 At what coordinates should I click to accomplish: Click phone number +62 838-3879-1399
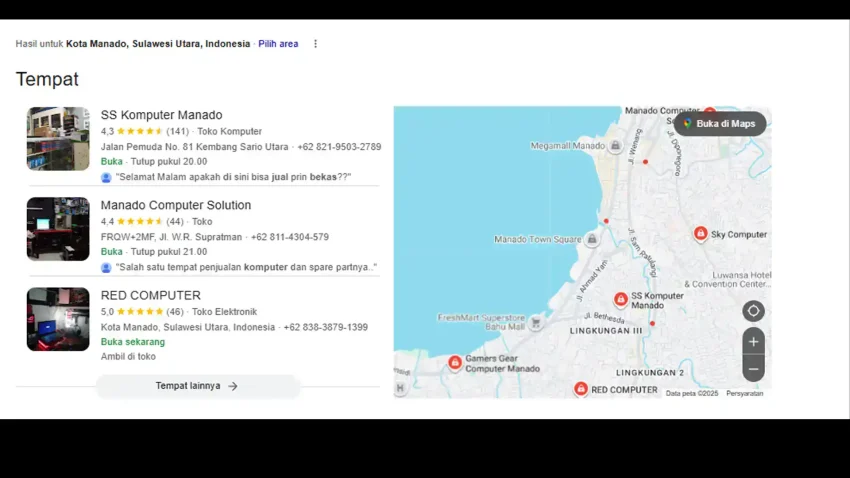[x=325, y=327]
